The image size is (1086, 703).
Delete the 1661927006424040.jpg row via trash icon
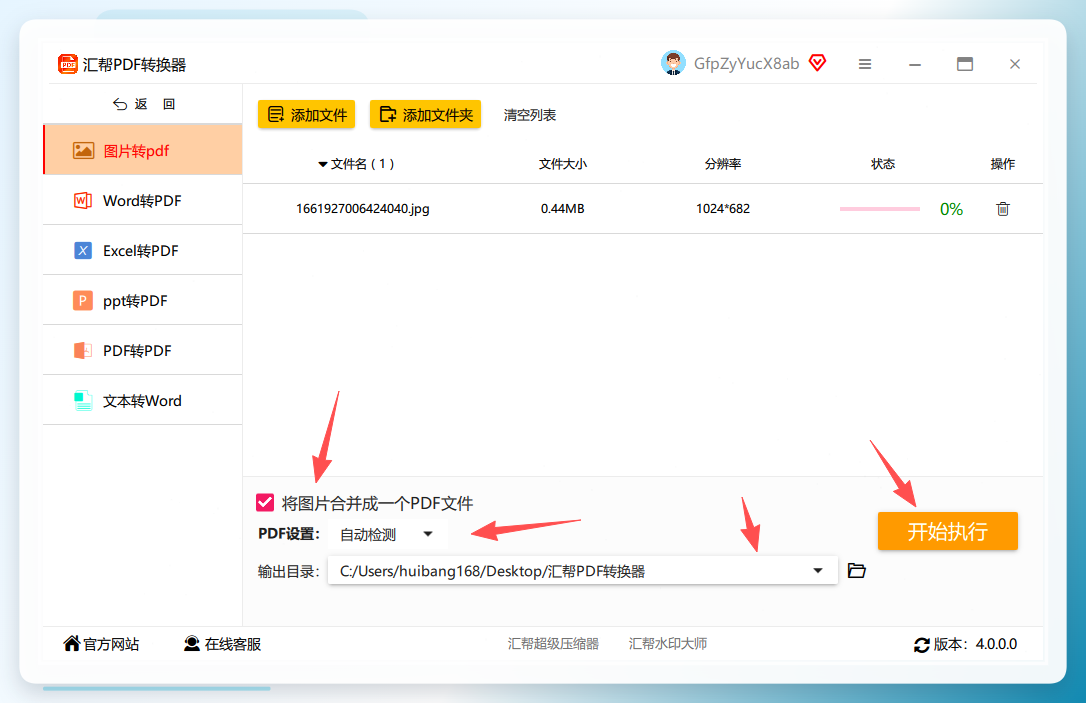[1002, 208]
